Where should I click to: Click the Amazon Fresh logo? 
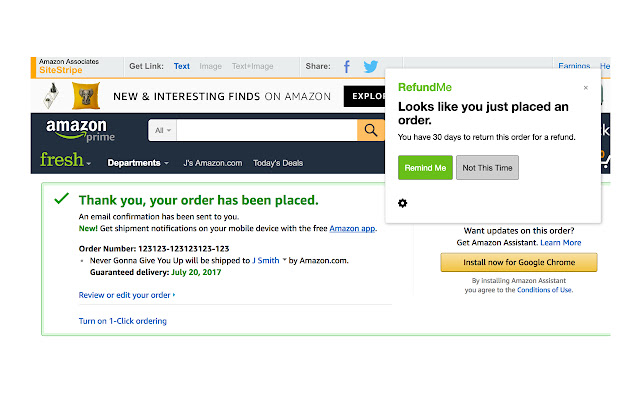click(62, 160)
